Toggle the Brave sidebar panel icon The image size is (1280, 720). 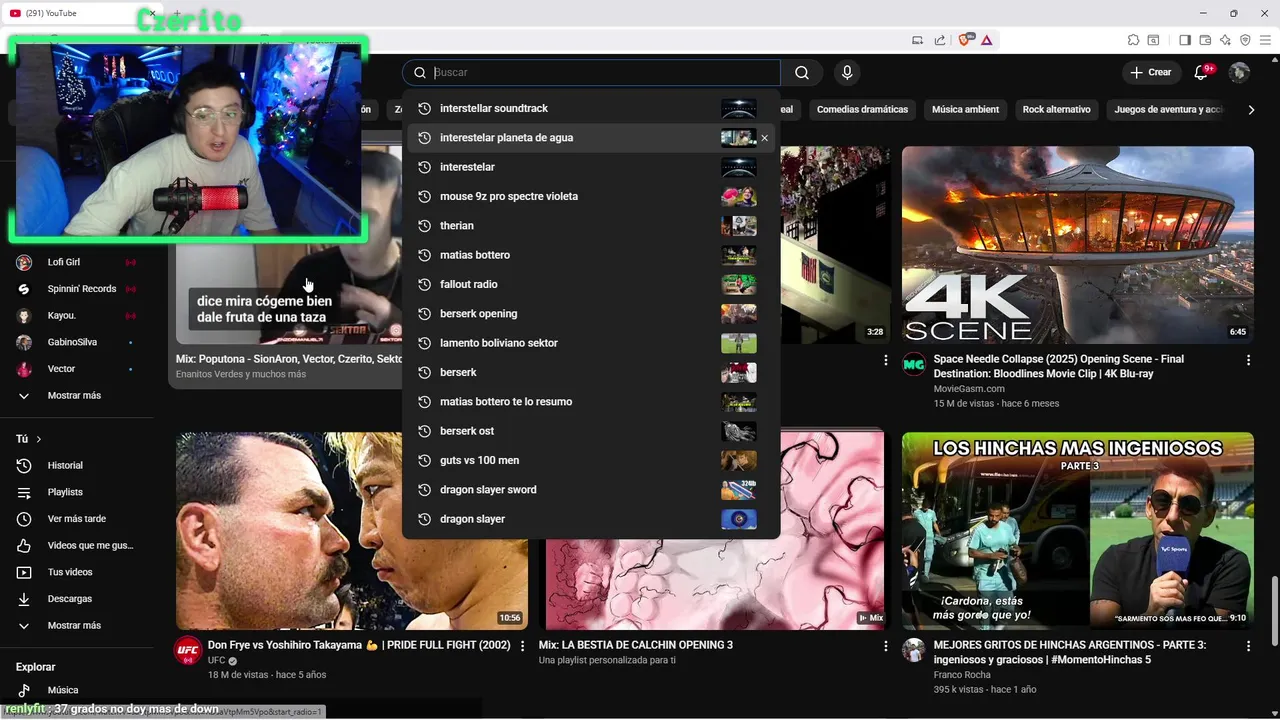pyautogui.click(x=1185, y=40)
